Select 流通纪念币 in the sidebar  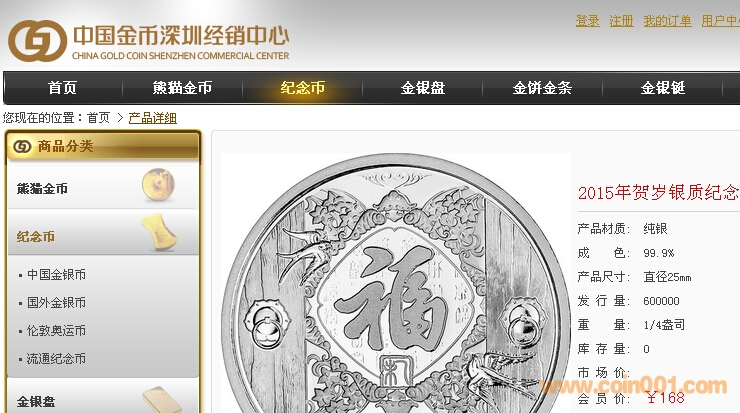[x=56, y=359]
